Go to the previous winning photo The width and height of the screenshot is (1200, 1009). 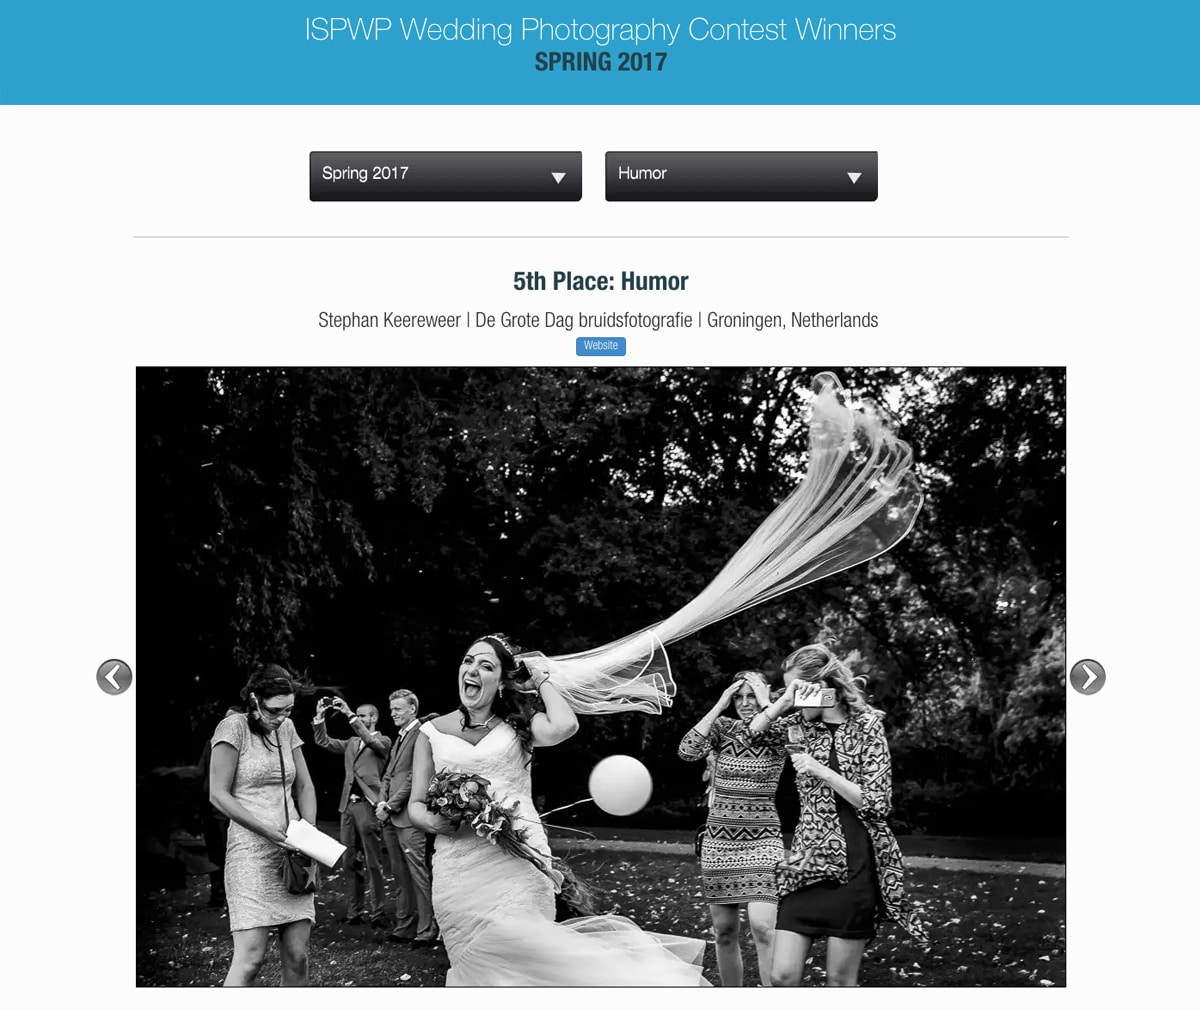pos(114,677)
